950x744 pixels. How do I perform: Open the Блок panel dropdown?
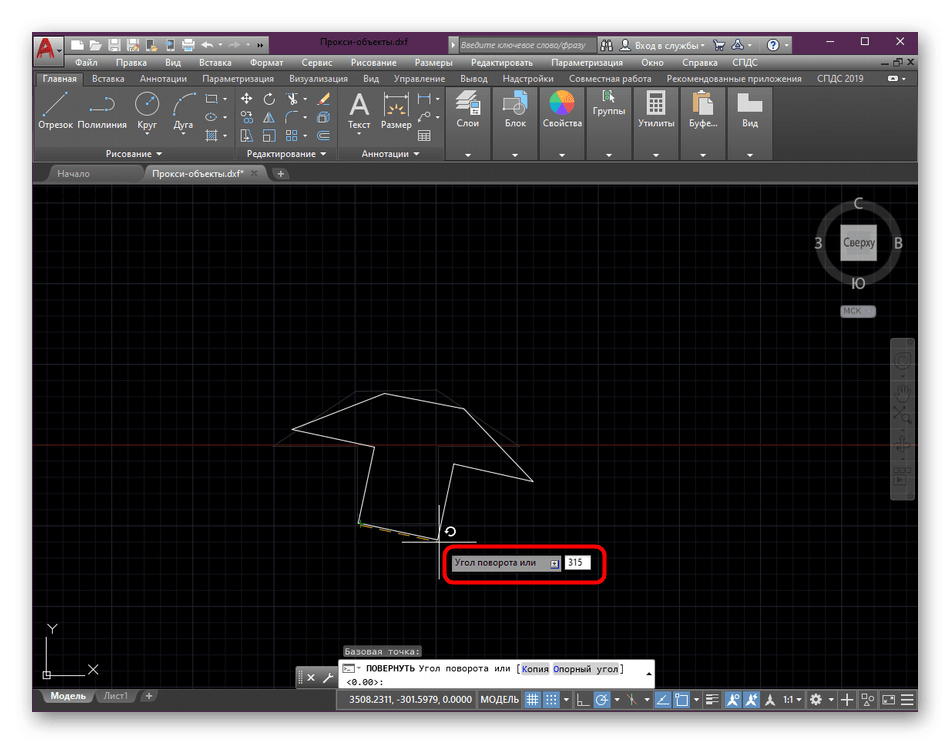pos(515,155)
